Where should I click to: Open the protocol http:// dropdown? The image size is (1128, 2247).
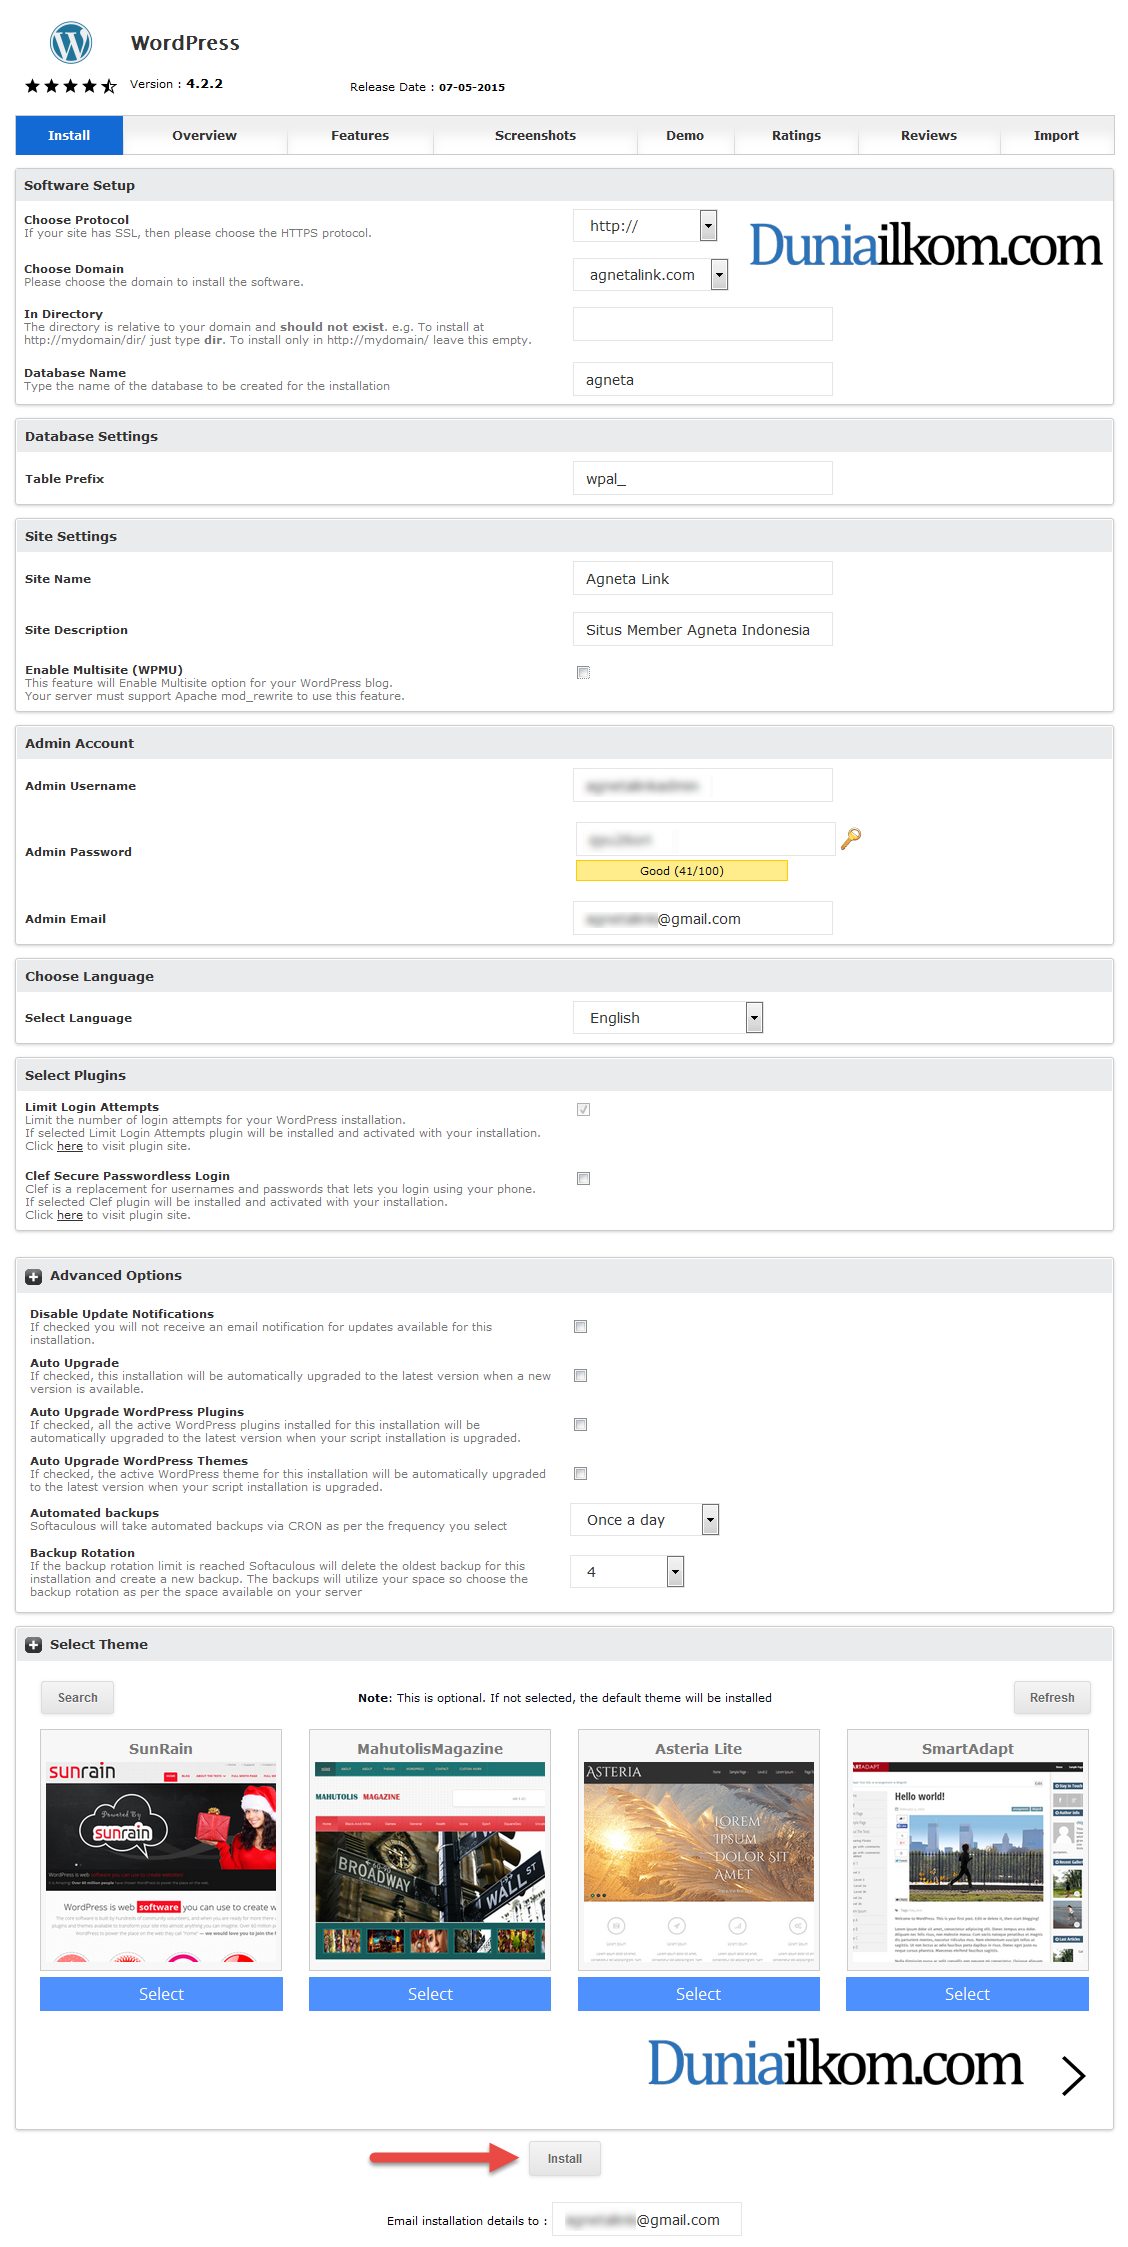tap(645, 226)
